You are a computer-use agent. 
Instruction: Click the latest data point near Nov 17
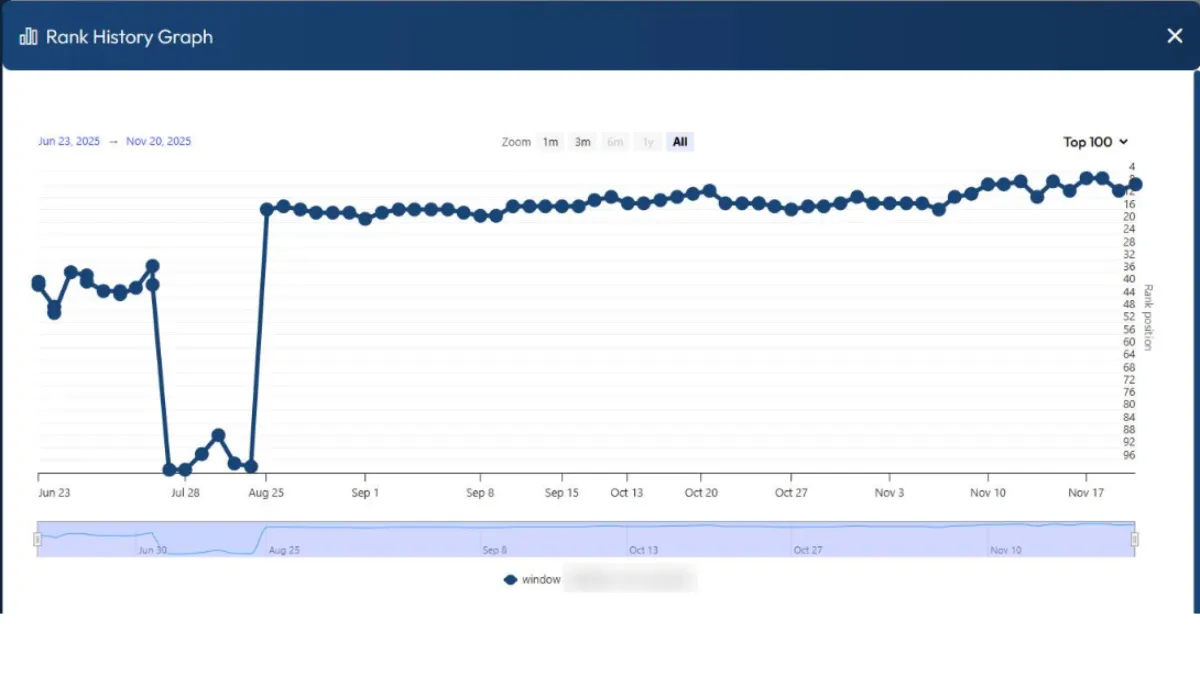pyautogui.click(x=1134, y=184)
